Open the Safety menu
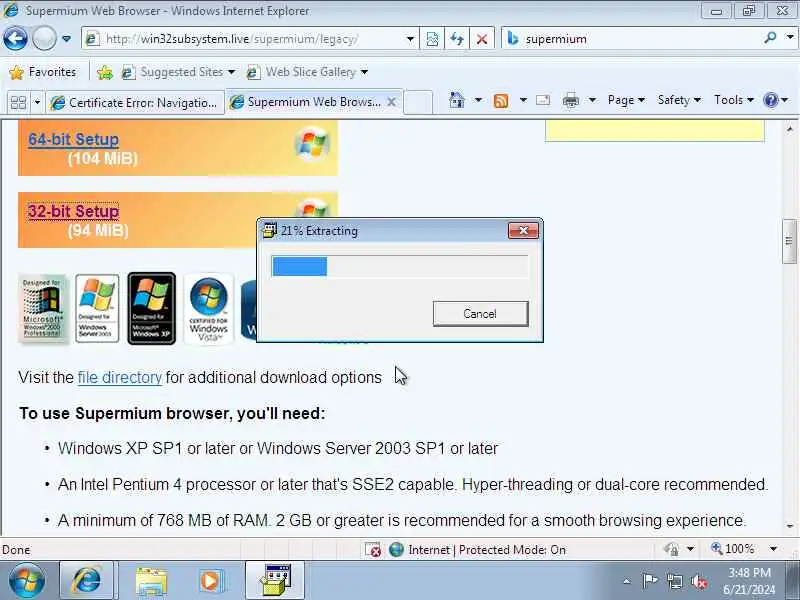Viewport: 800px width, 600px height. 679,100
